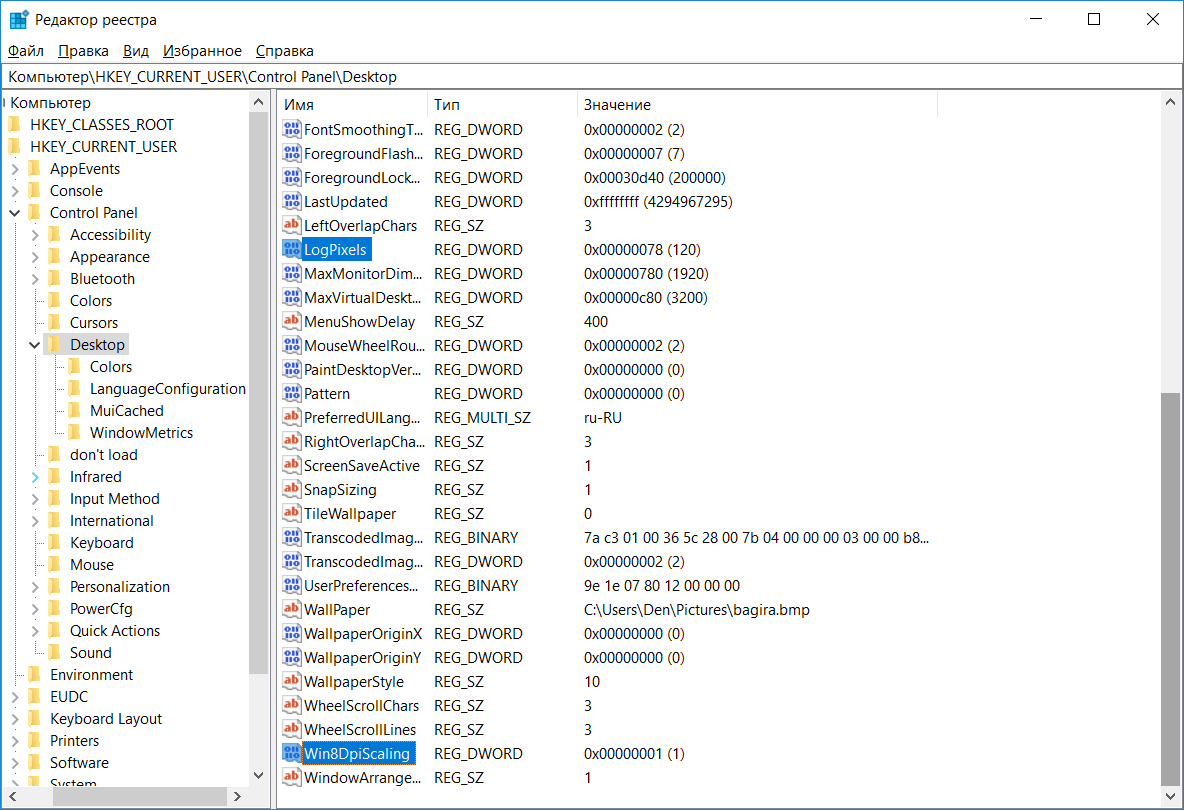Click the Personalization folder icon
Screen dimensions: 1184x810
pos(54,586)
